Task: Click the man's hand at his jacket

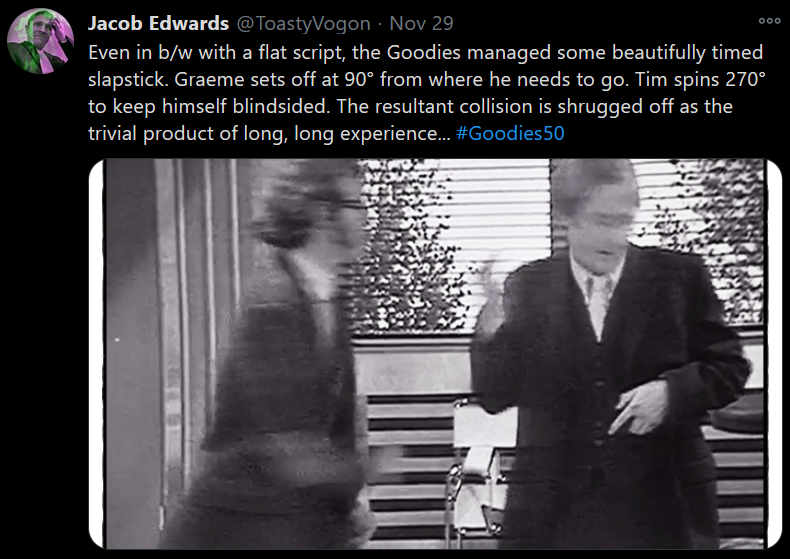Action: point(637,407)
